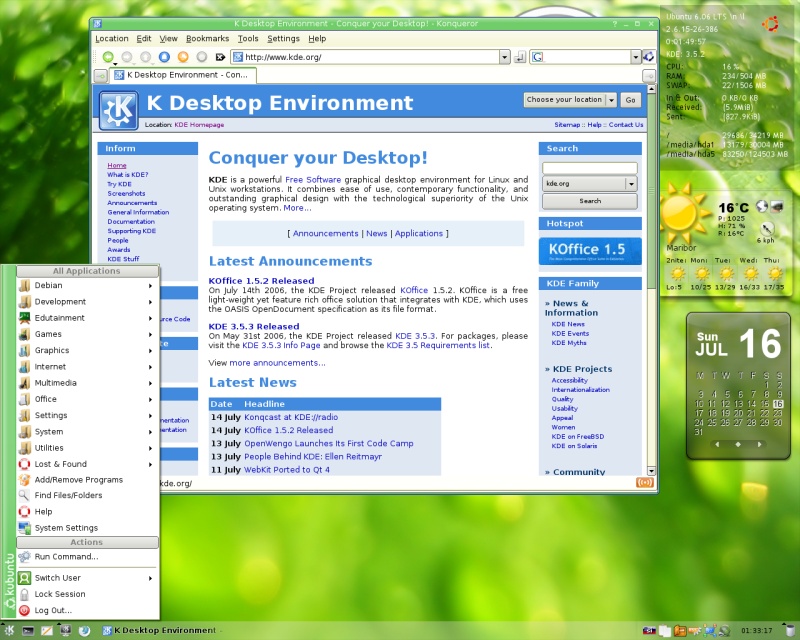The width and height of the screenshot is (800, 640).
Task: Click into the http://www.kde.org/ location field
Action: (x=365, y=57)
